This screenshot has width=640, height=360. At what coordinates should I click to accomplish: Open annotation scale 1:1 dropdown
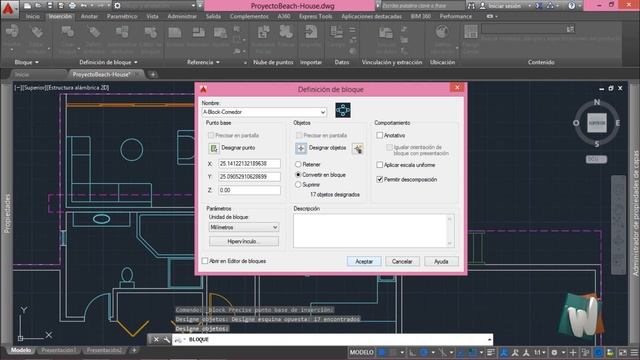click(540, 352)
